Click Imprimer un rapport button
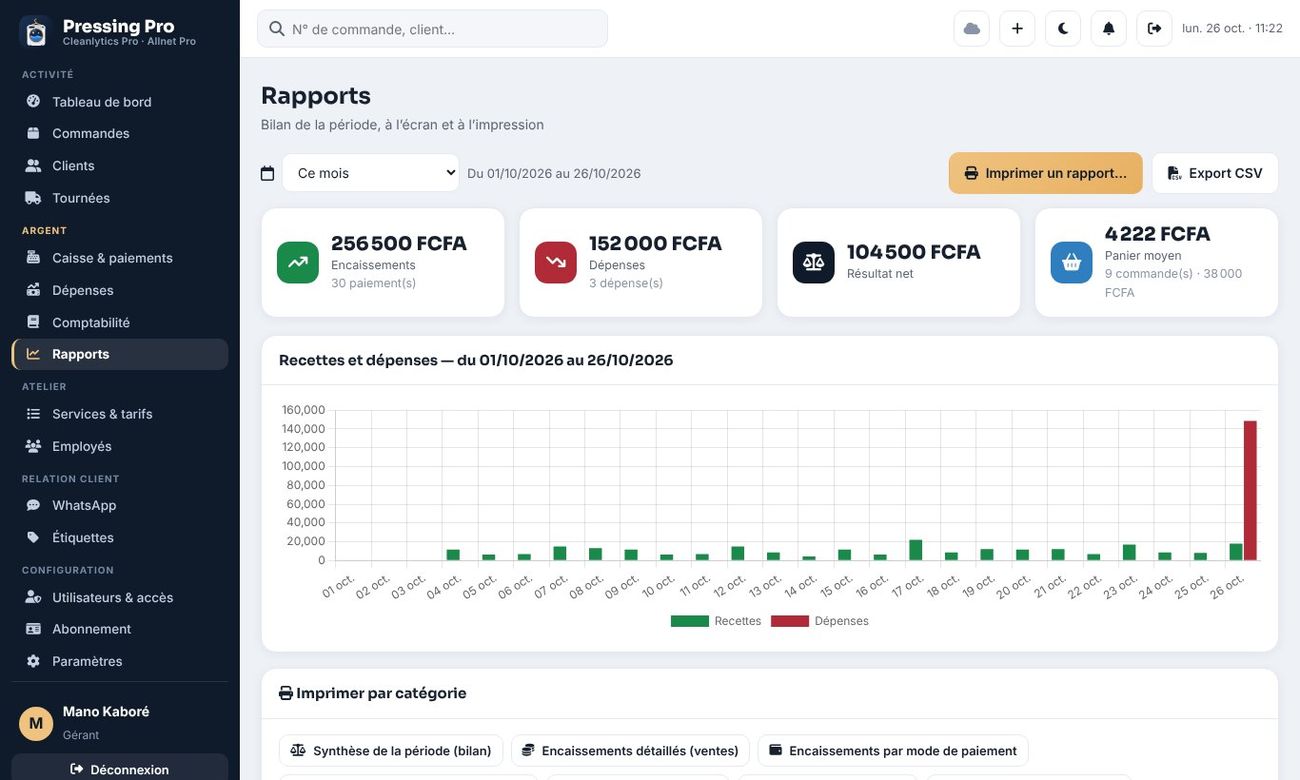The height and width of the screenshot is (780, 1300). point(1045,173)
